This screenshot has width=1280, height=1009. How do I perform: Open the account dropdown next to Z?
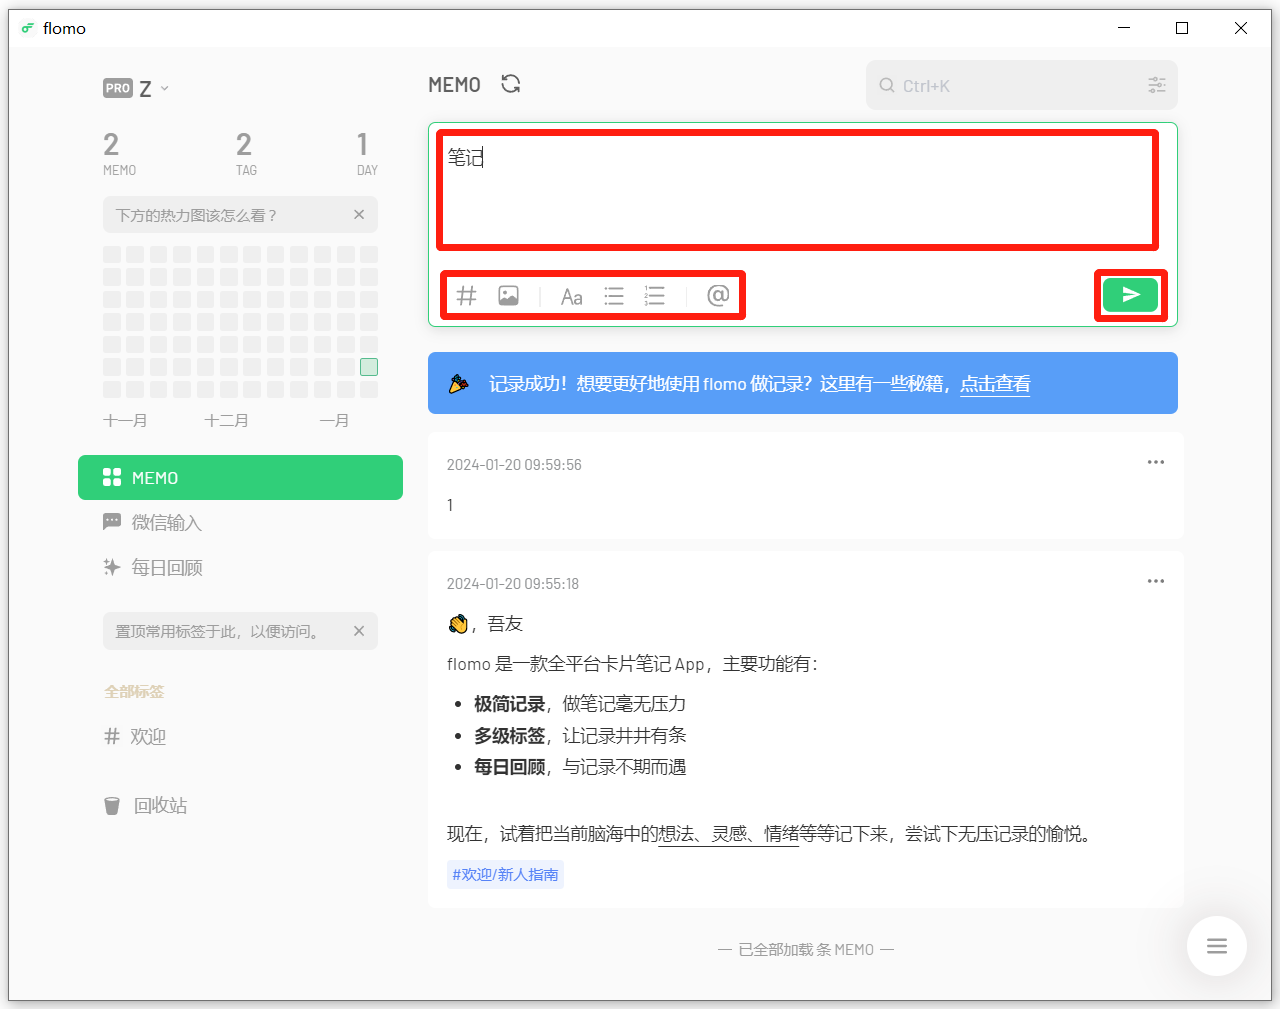pos(165,88)
